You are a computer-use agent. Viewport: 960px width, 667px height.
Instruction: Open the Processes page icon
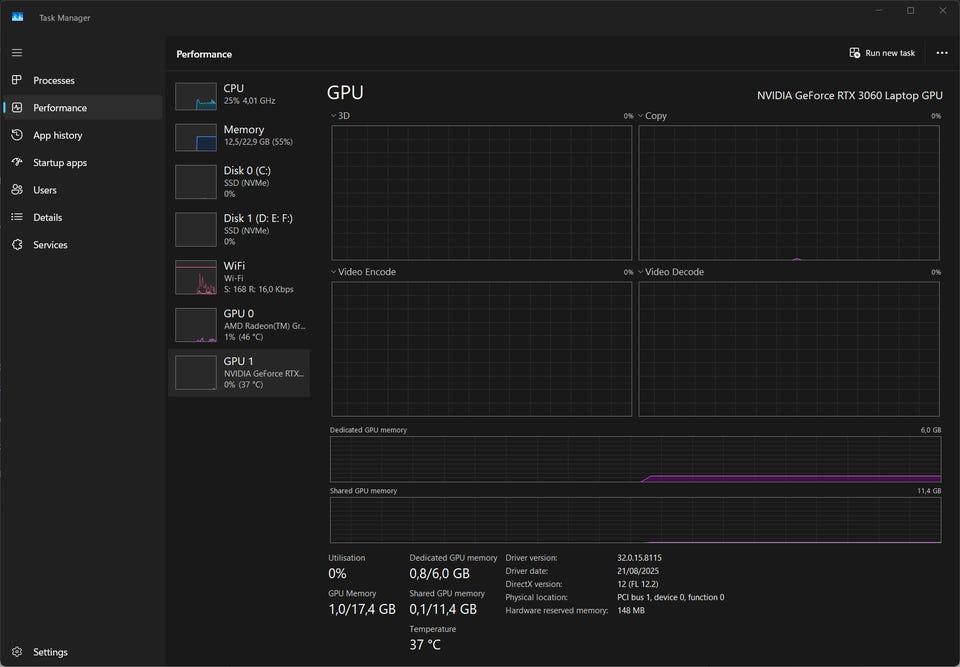(17, 80)
